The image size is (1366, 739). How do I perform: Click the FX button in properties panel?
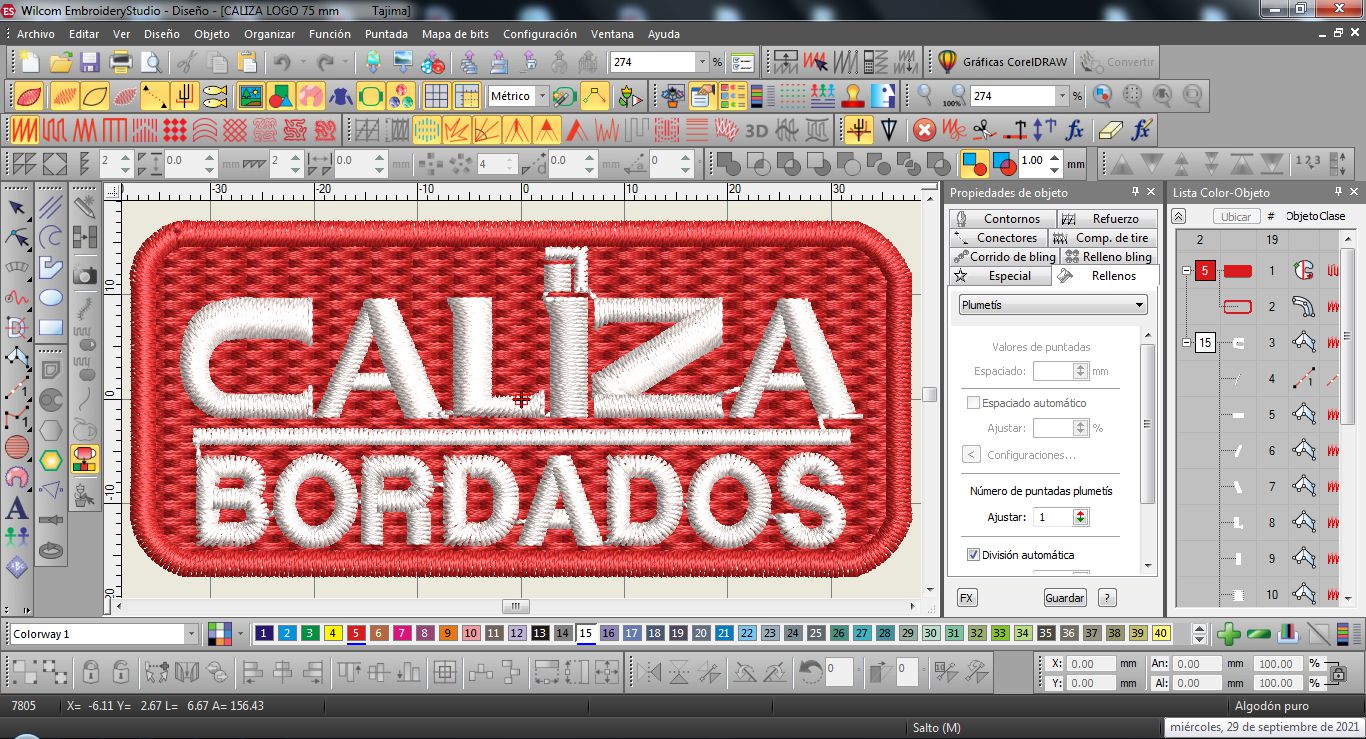click(966, 598)
